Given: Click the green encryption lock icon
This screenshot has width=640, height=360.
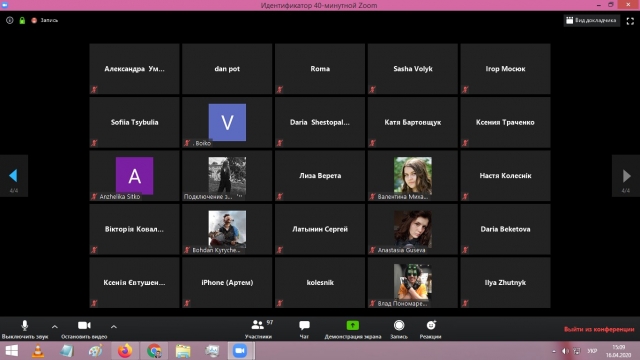Looking at the screenshot, I should click(x=22, y=20).
